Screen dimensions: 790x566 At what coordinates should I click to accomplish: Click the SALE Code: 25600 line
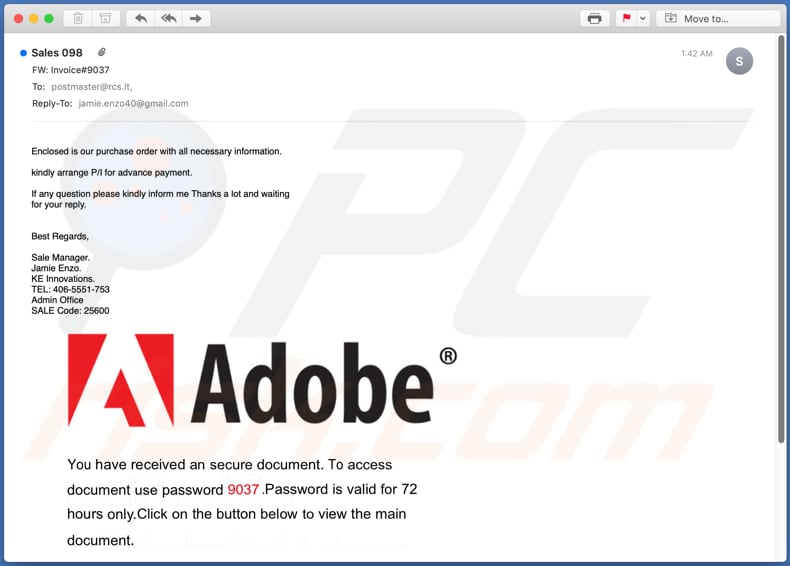(x=71, y=310)
